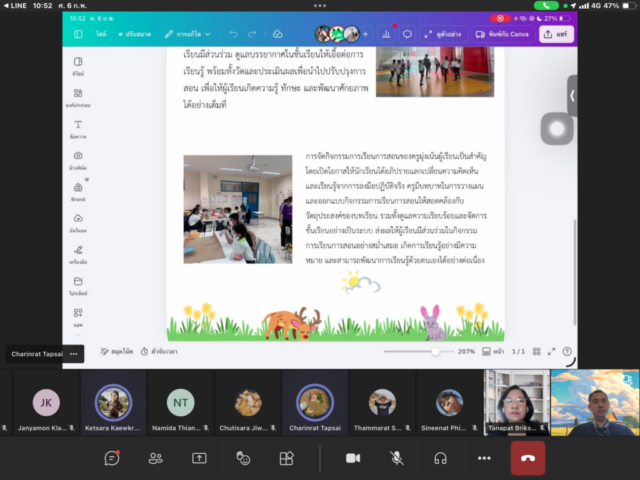Open the Text tool in Canva sidebar
The image size is (640, 480).
pyautogui.click(x=78, y=129)
